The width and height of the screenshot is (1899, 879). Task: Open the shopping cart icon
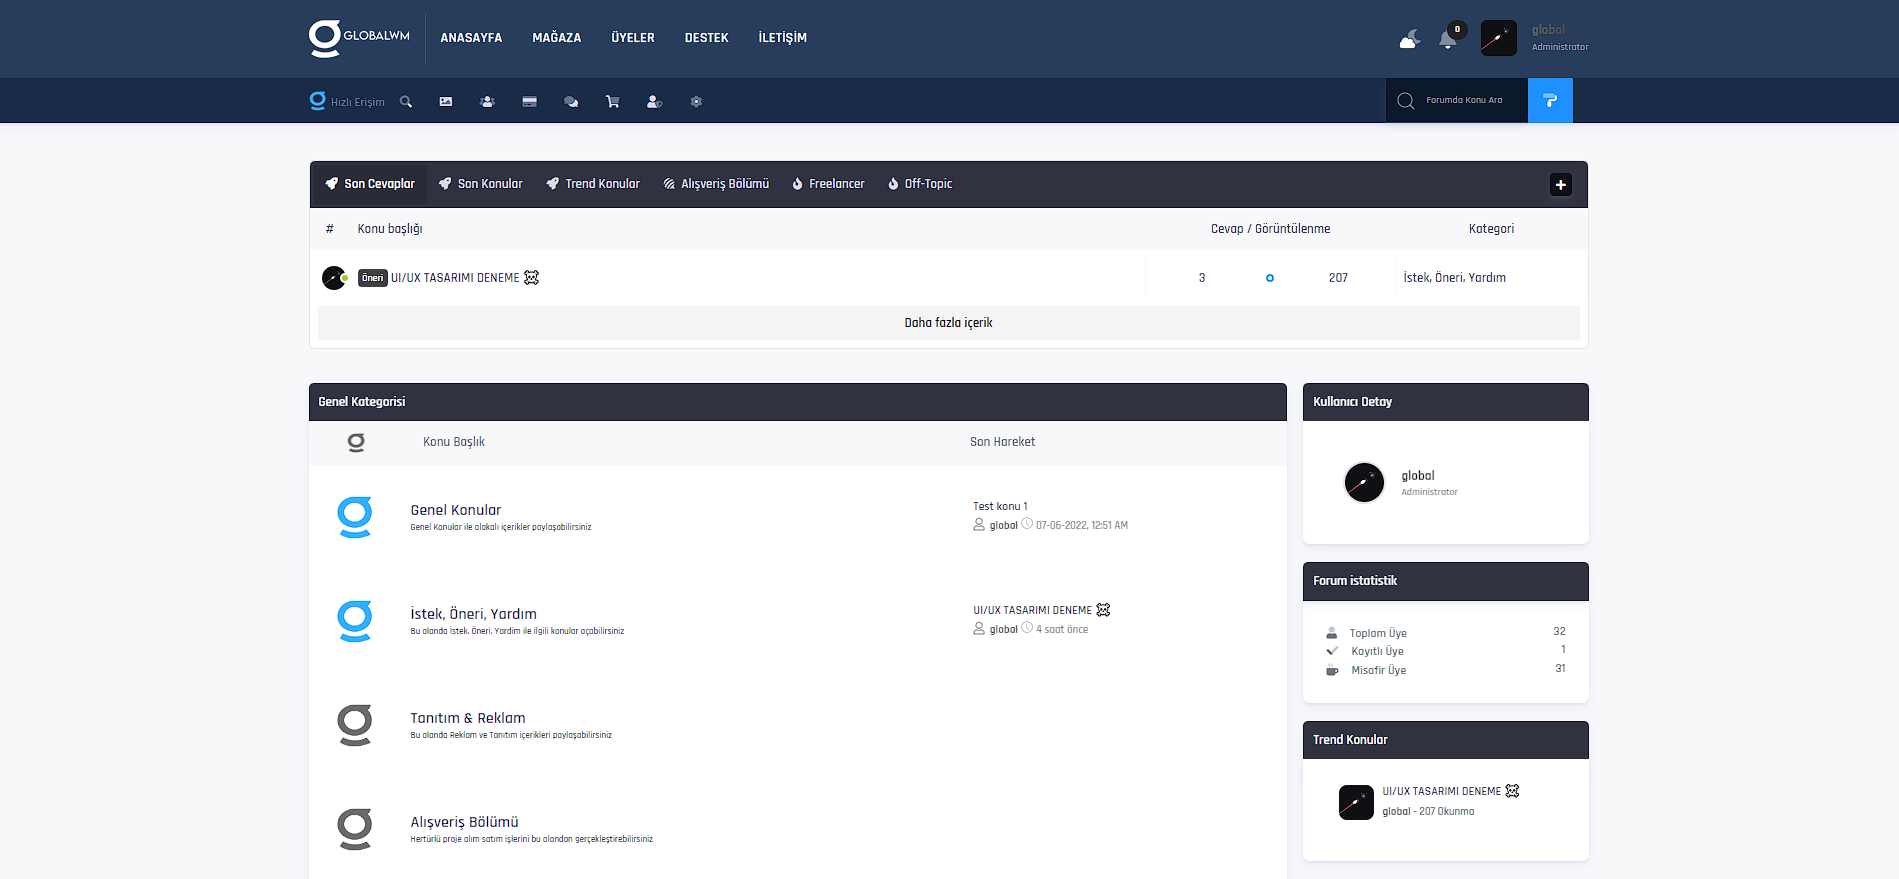(612, 102)
